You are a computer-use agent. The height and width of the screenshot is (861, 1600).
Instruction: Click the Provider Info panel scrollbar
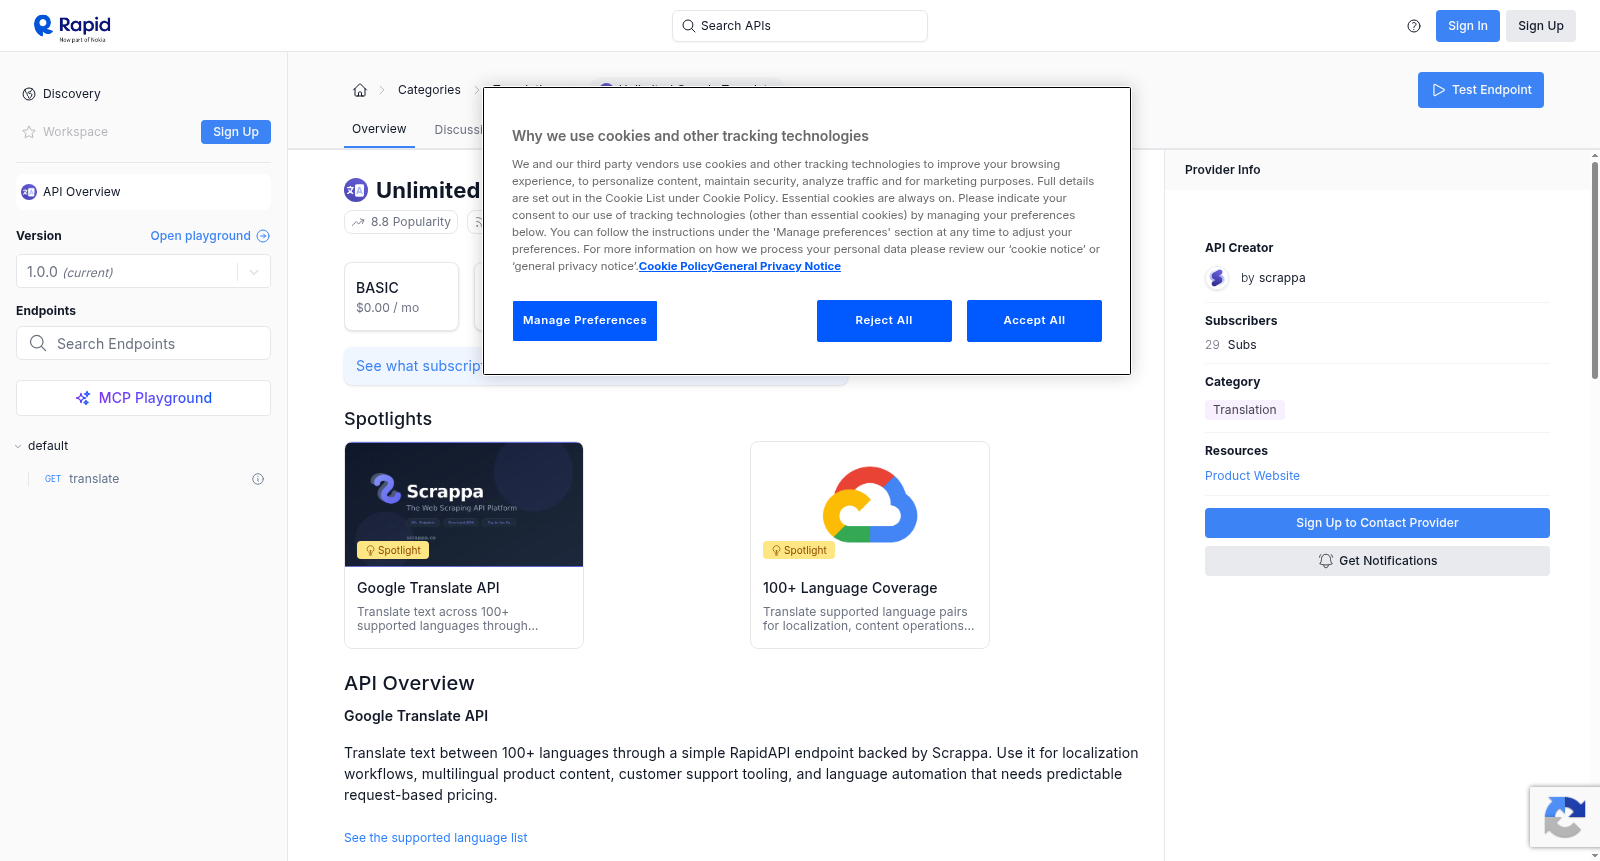1595,270
